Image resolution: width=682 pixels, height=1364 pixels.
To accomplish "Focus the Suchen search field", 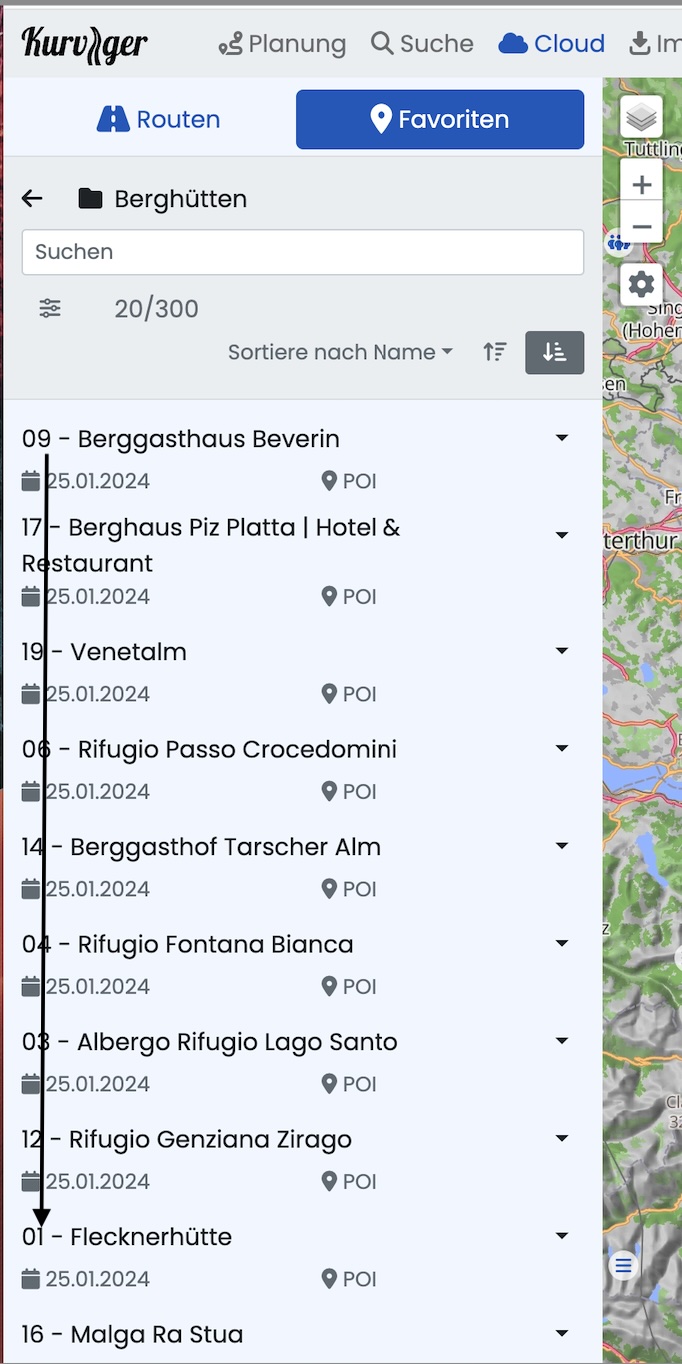I will click(x=303, y=252).
